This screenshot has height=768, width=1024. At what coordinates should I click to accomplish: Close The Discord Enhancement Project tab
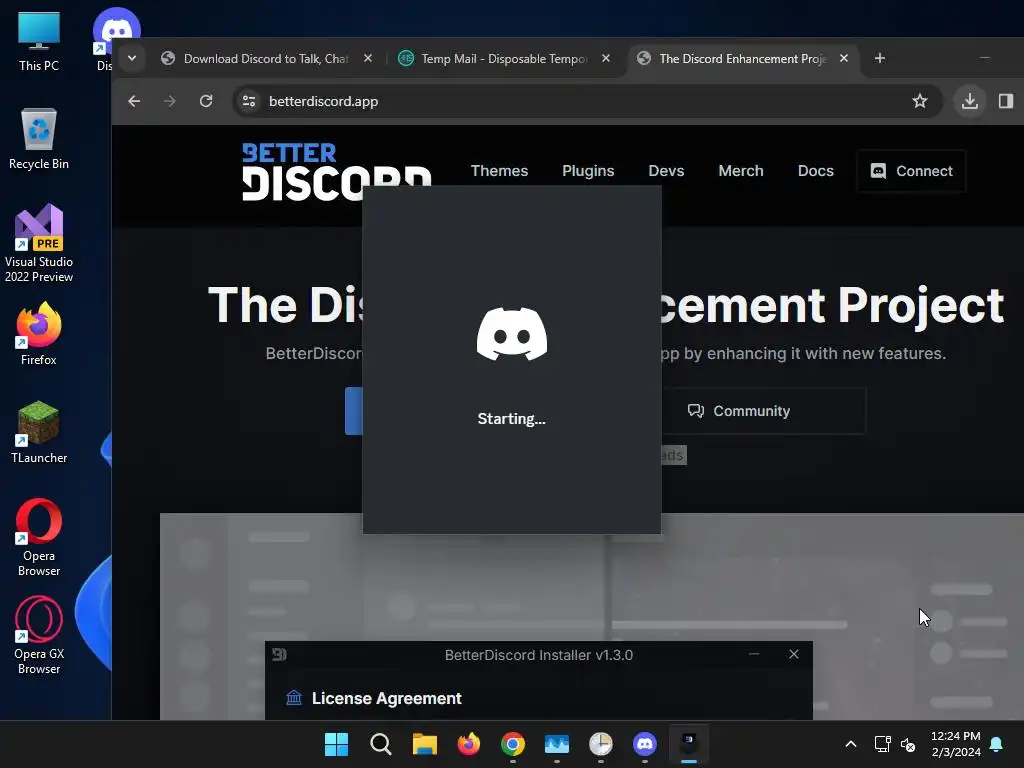click(844, 58)
